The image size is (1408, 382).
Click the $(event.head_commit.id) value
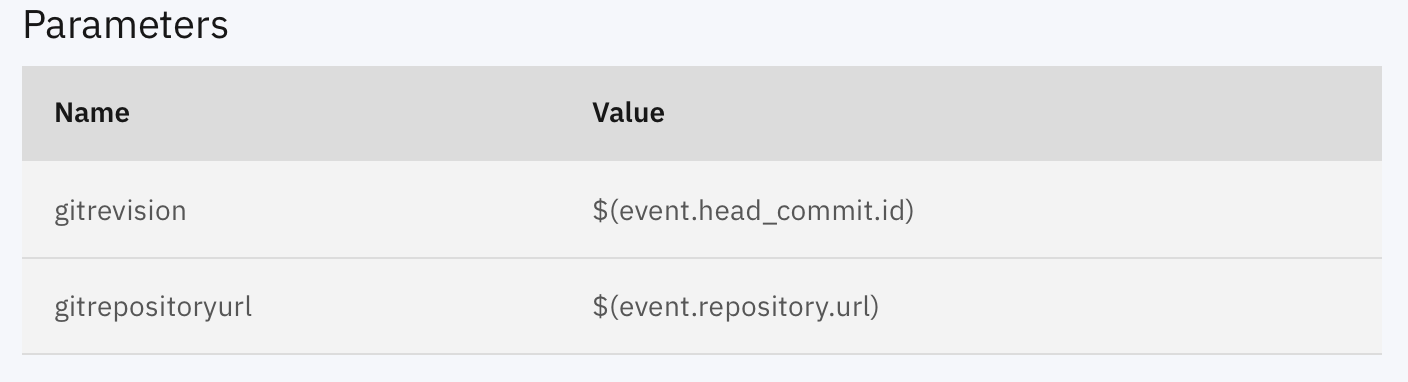tap(753, 211)
